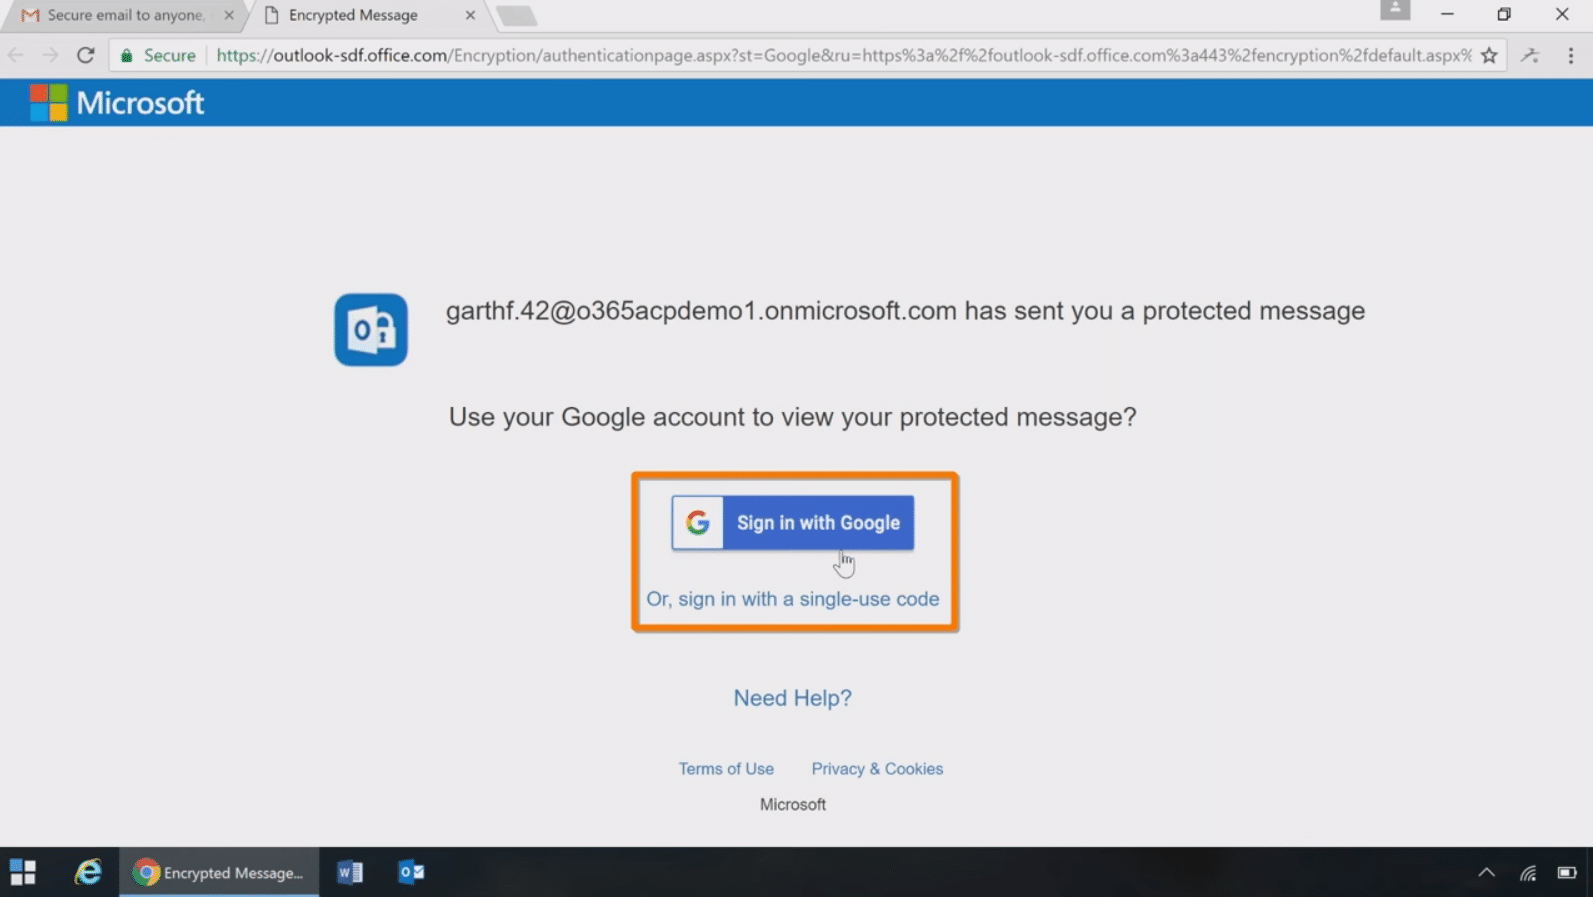Click the sender address garthf.42@o365acpdemo1.onmicrosoft.com text
The image size is (1593, 897).
coord(701,311)
